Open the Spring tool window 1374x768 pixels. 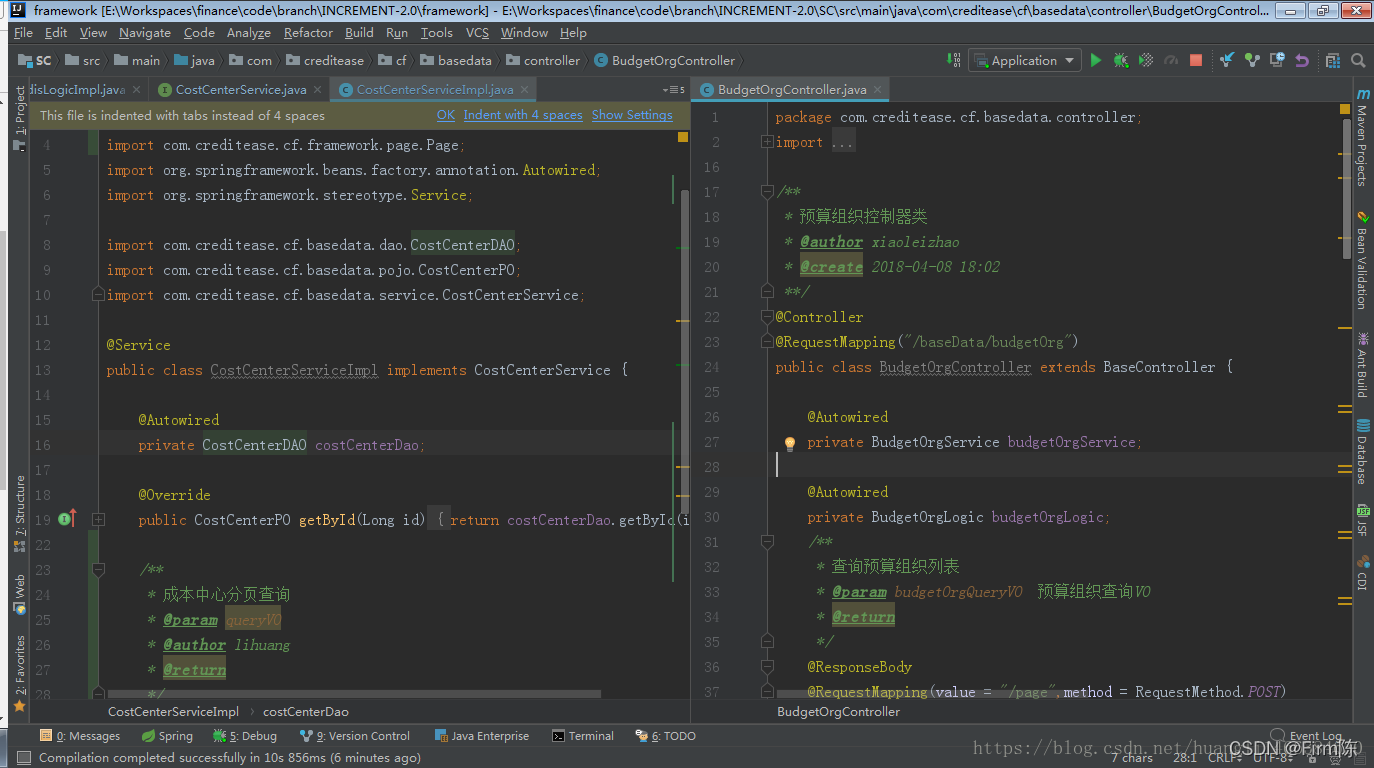point(167,736)
